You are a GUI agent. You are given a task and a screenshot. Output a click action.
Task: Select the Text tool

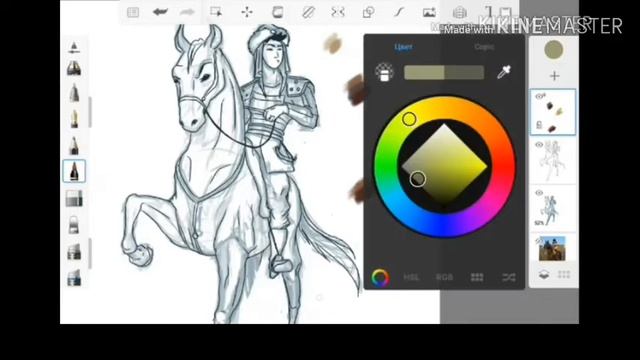pyautogui.click(x=489, y=12)
